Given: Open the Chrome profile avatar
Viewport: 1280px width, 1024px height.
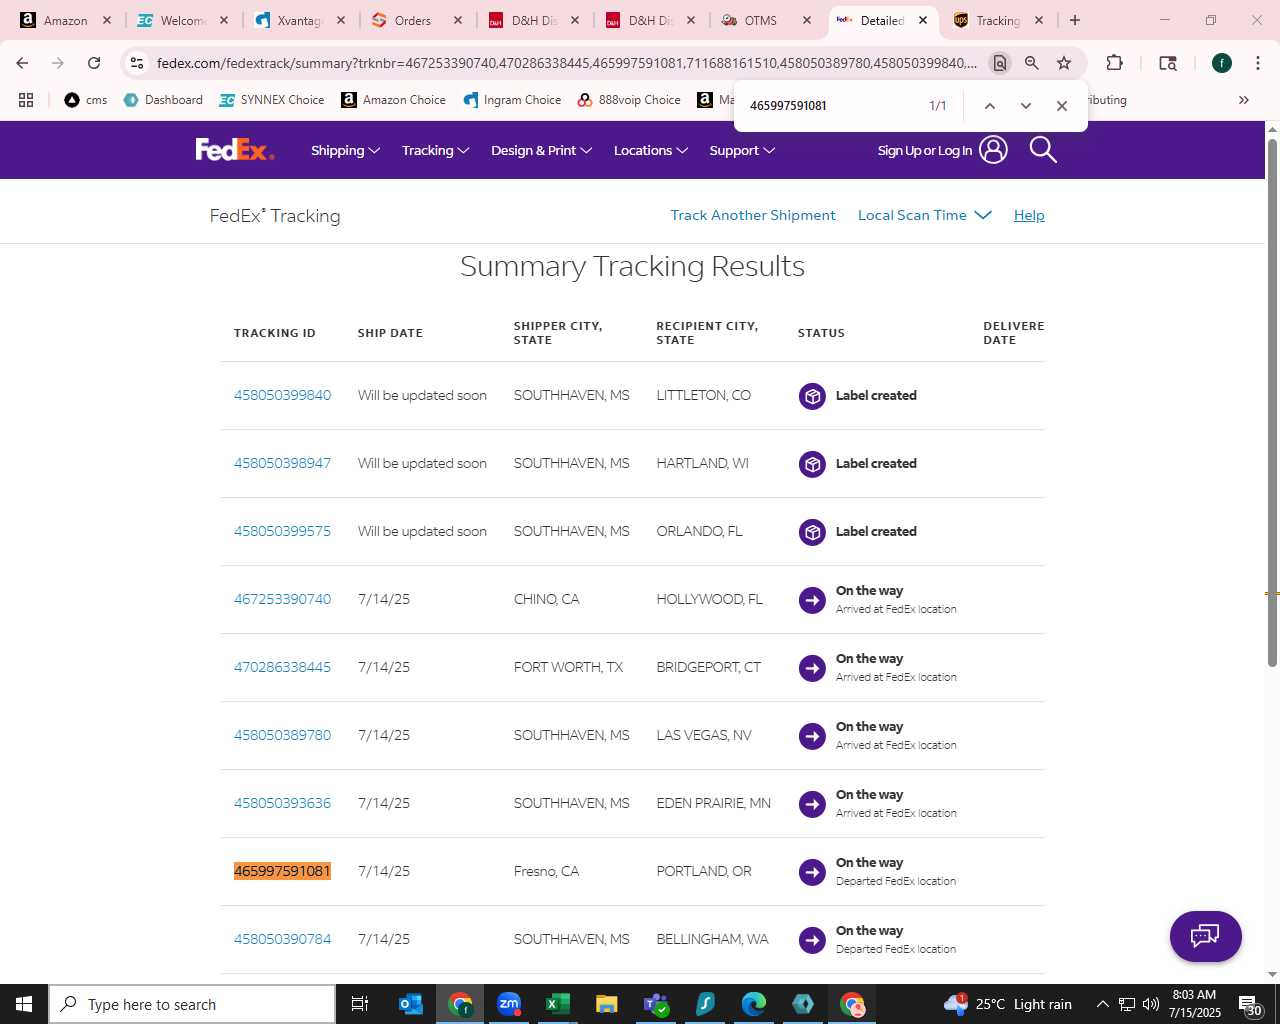Looking at the screenshot, I should 1222,63.
